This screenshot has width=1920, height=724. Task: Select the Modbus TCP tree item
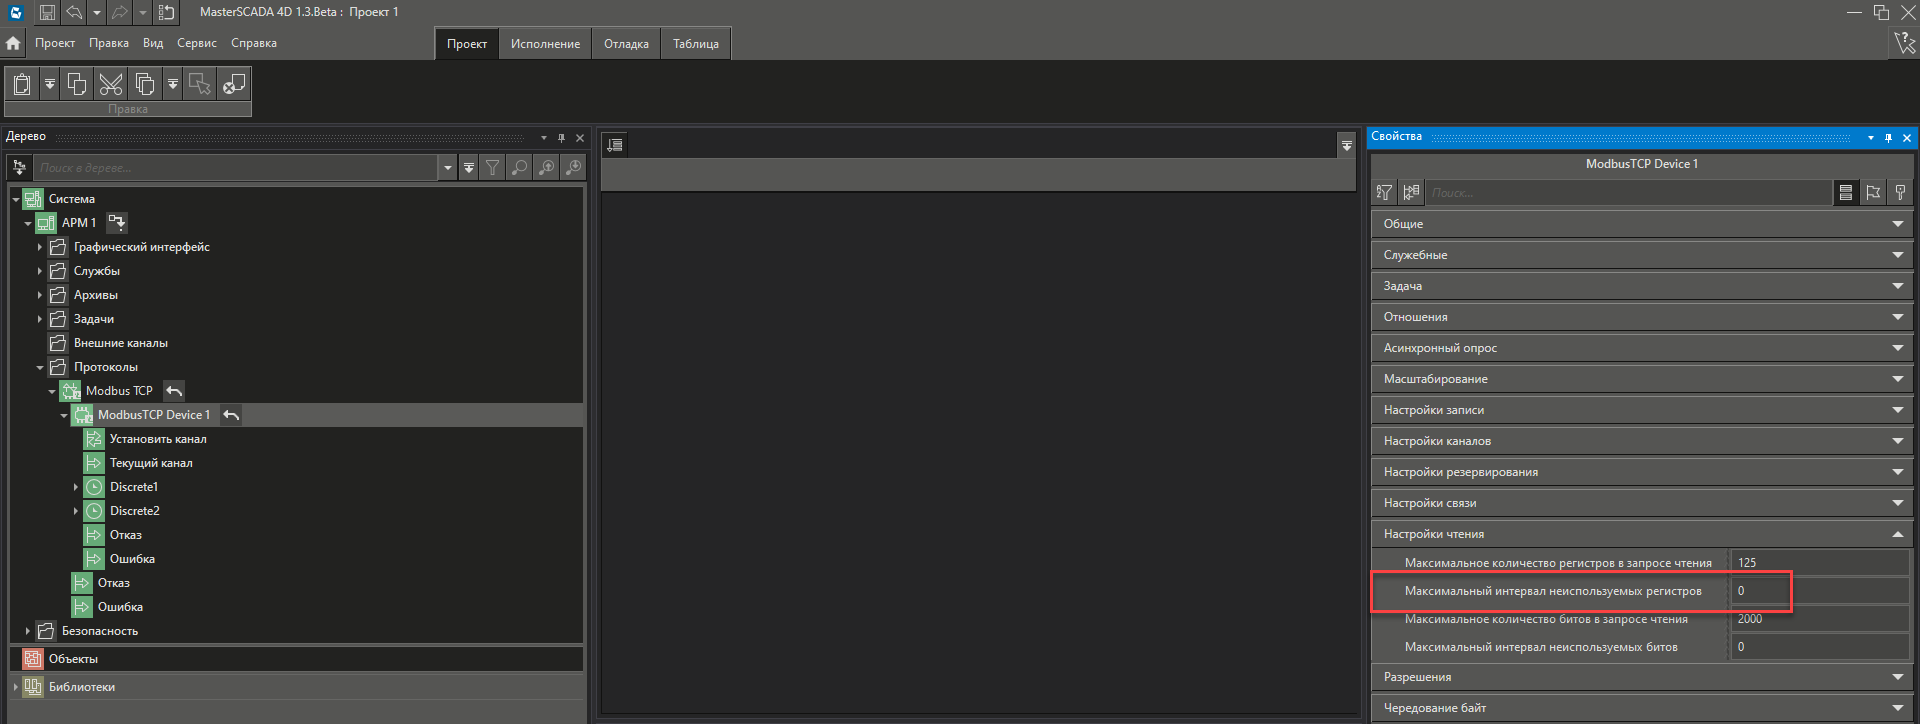[x=119, y=391]
